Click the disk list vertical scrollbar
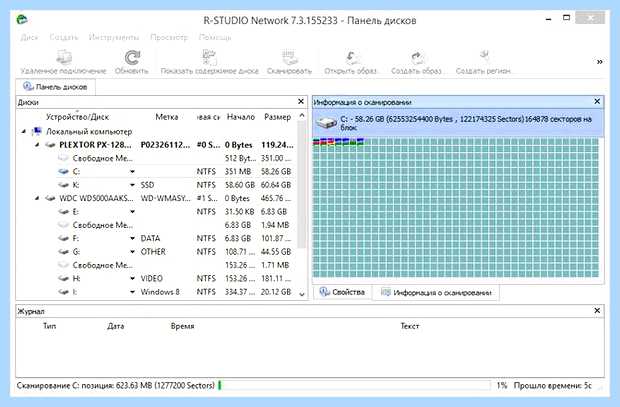 coord(302,184)
